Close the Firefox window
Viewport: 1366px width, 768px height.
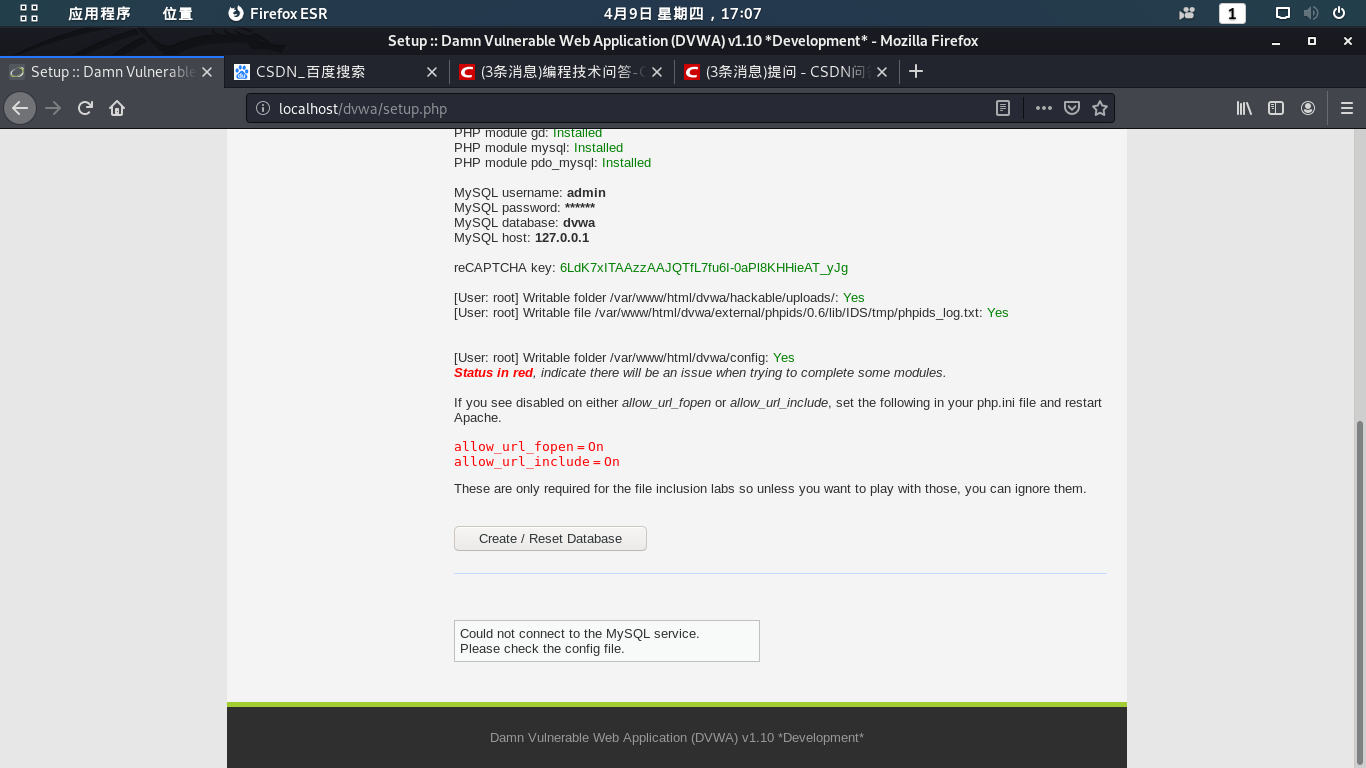click(1348, 41)
